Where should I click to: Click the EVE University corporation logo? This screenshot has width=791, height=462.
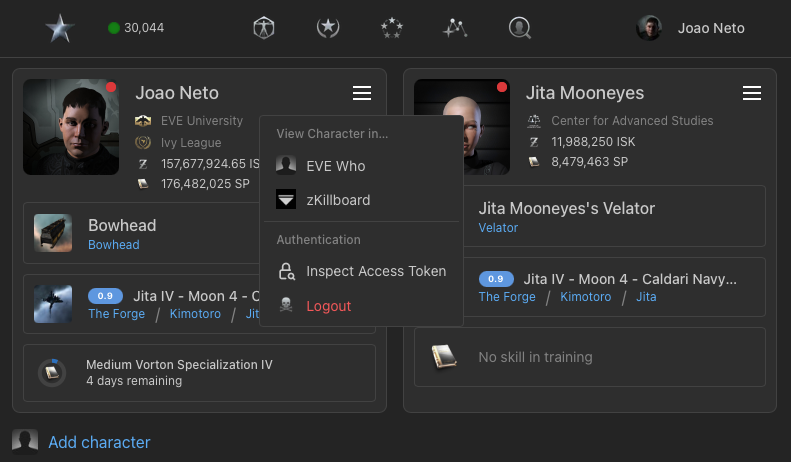click(143, 121)
